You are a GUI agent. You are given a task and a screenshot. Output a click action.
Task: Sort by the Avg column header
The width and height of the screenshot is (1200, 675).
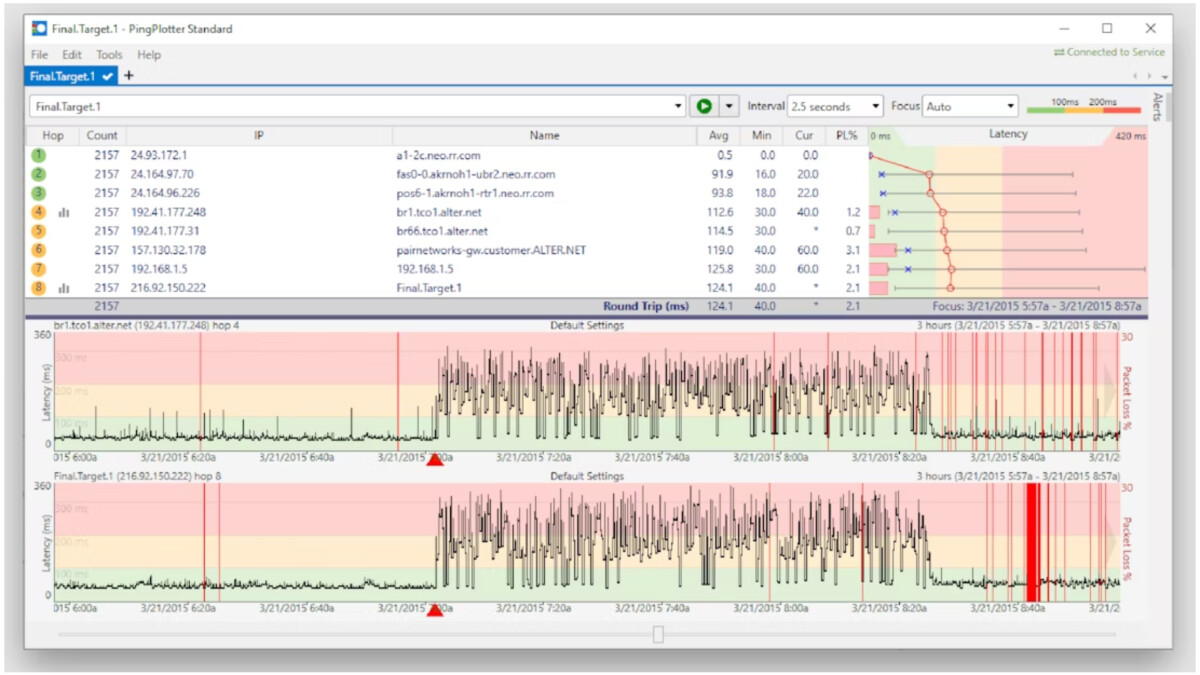(718, 135)
